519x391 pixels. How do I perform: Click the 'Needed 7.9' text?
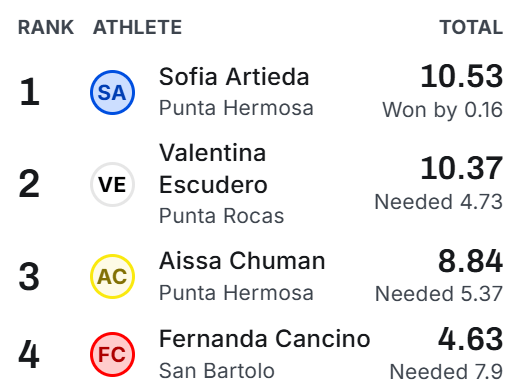pos(446,372)
